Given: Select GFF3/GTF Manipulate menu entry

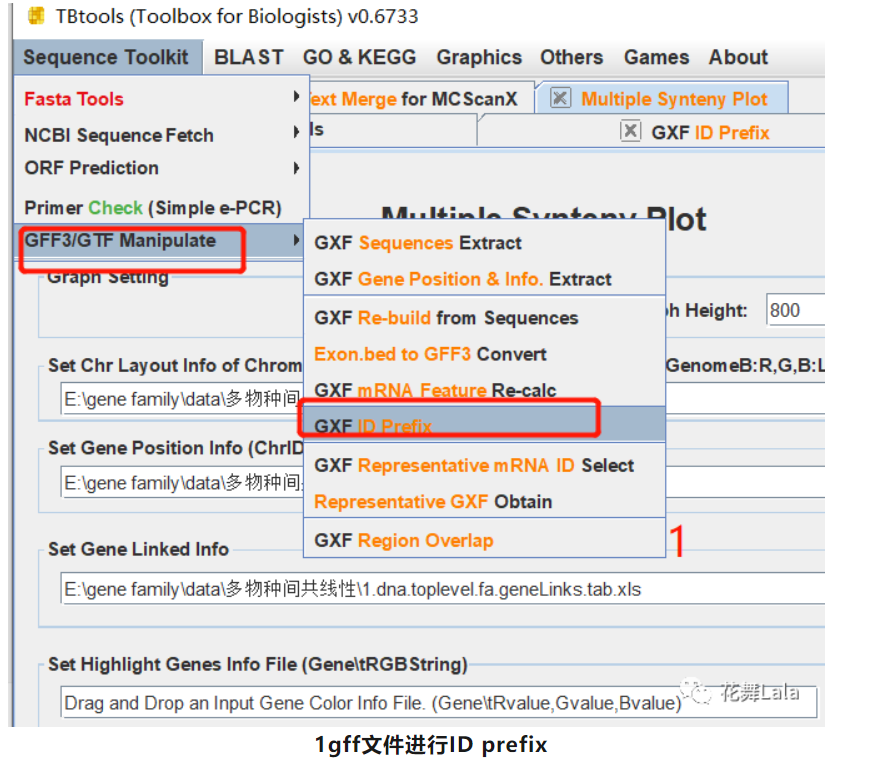Looking at the screenshot, I should 162,241.
